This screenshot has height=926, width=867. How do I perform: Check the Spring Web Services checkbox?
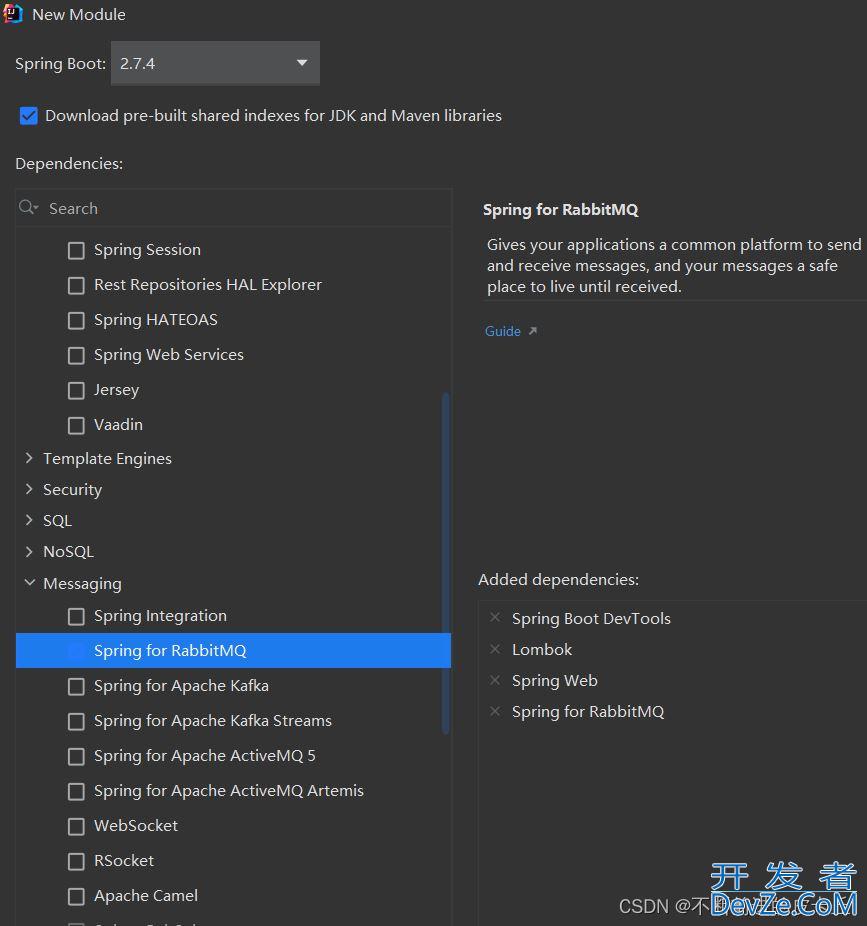tap(76, 356)
